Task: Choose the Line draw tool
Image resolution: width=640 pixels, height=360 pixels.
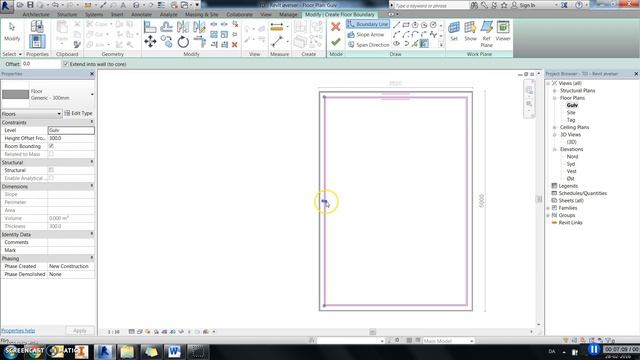Action: [x=396, y=25]
